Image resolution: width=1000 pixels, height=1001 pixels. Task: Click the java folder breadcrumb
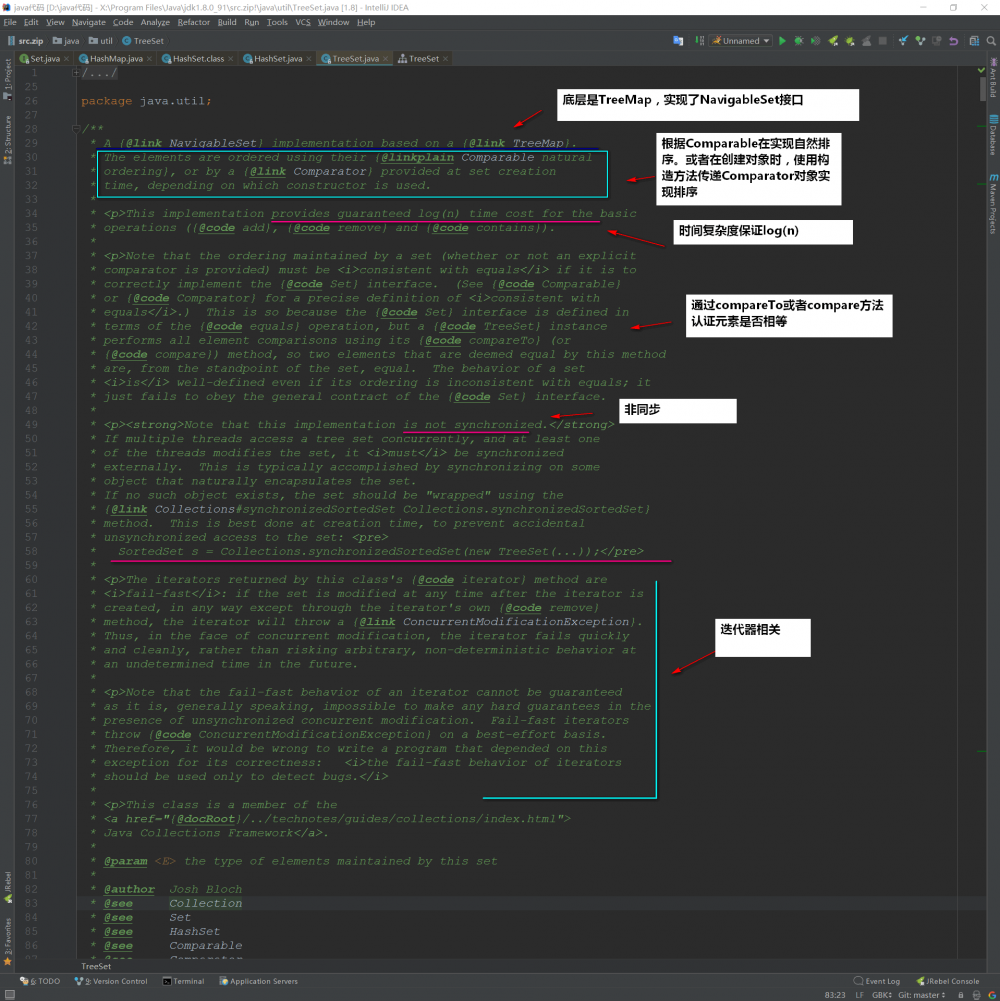66,41
